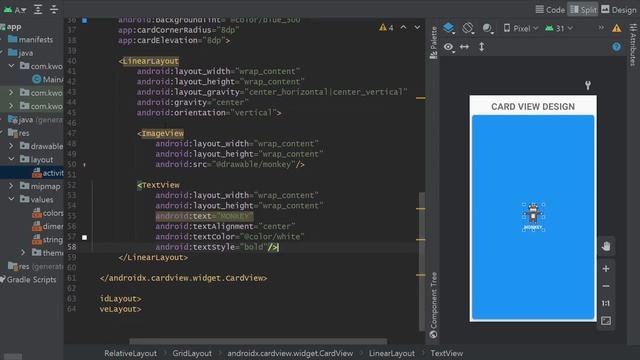
Task: Click RelativeLayout in breadcrumb bar
Action: 130,353
